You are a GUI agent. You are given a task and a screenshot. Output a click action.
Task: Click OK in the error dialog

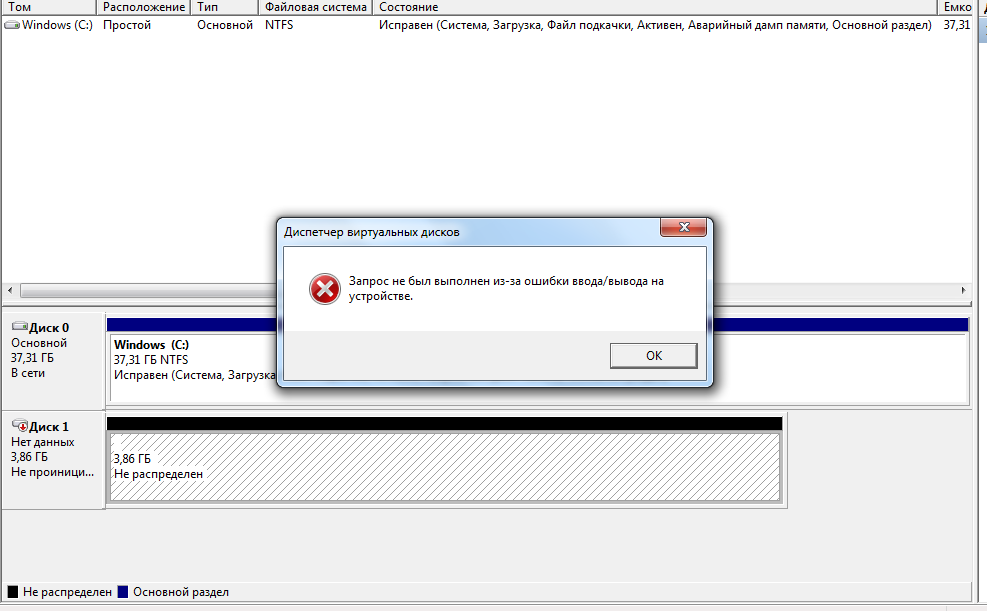tap(653, 356)
